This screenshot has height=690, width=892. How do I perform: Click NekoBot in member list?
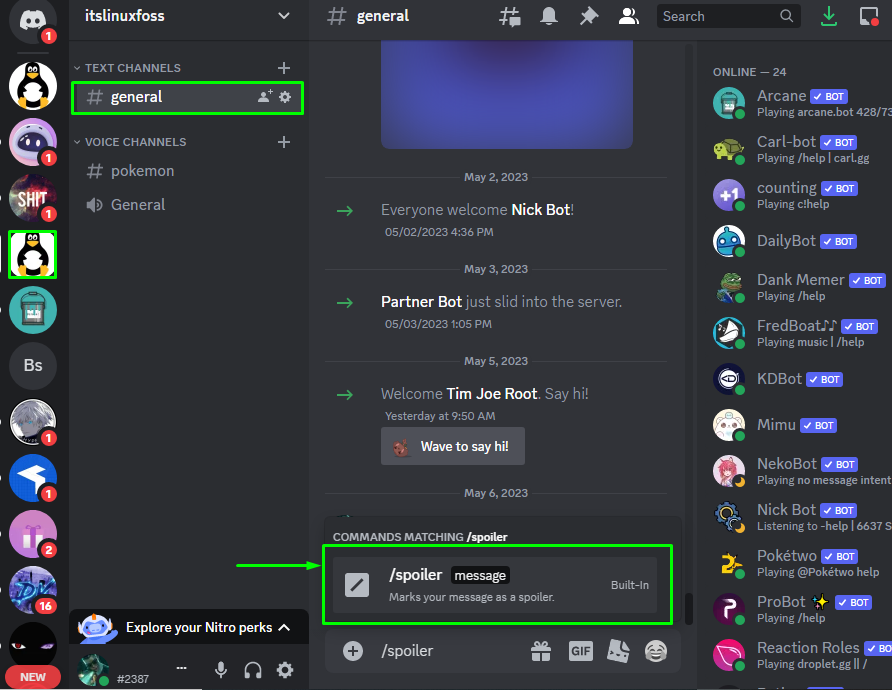[x=799, y=471]
